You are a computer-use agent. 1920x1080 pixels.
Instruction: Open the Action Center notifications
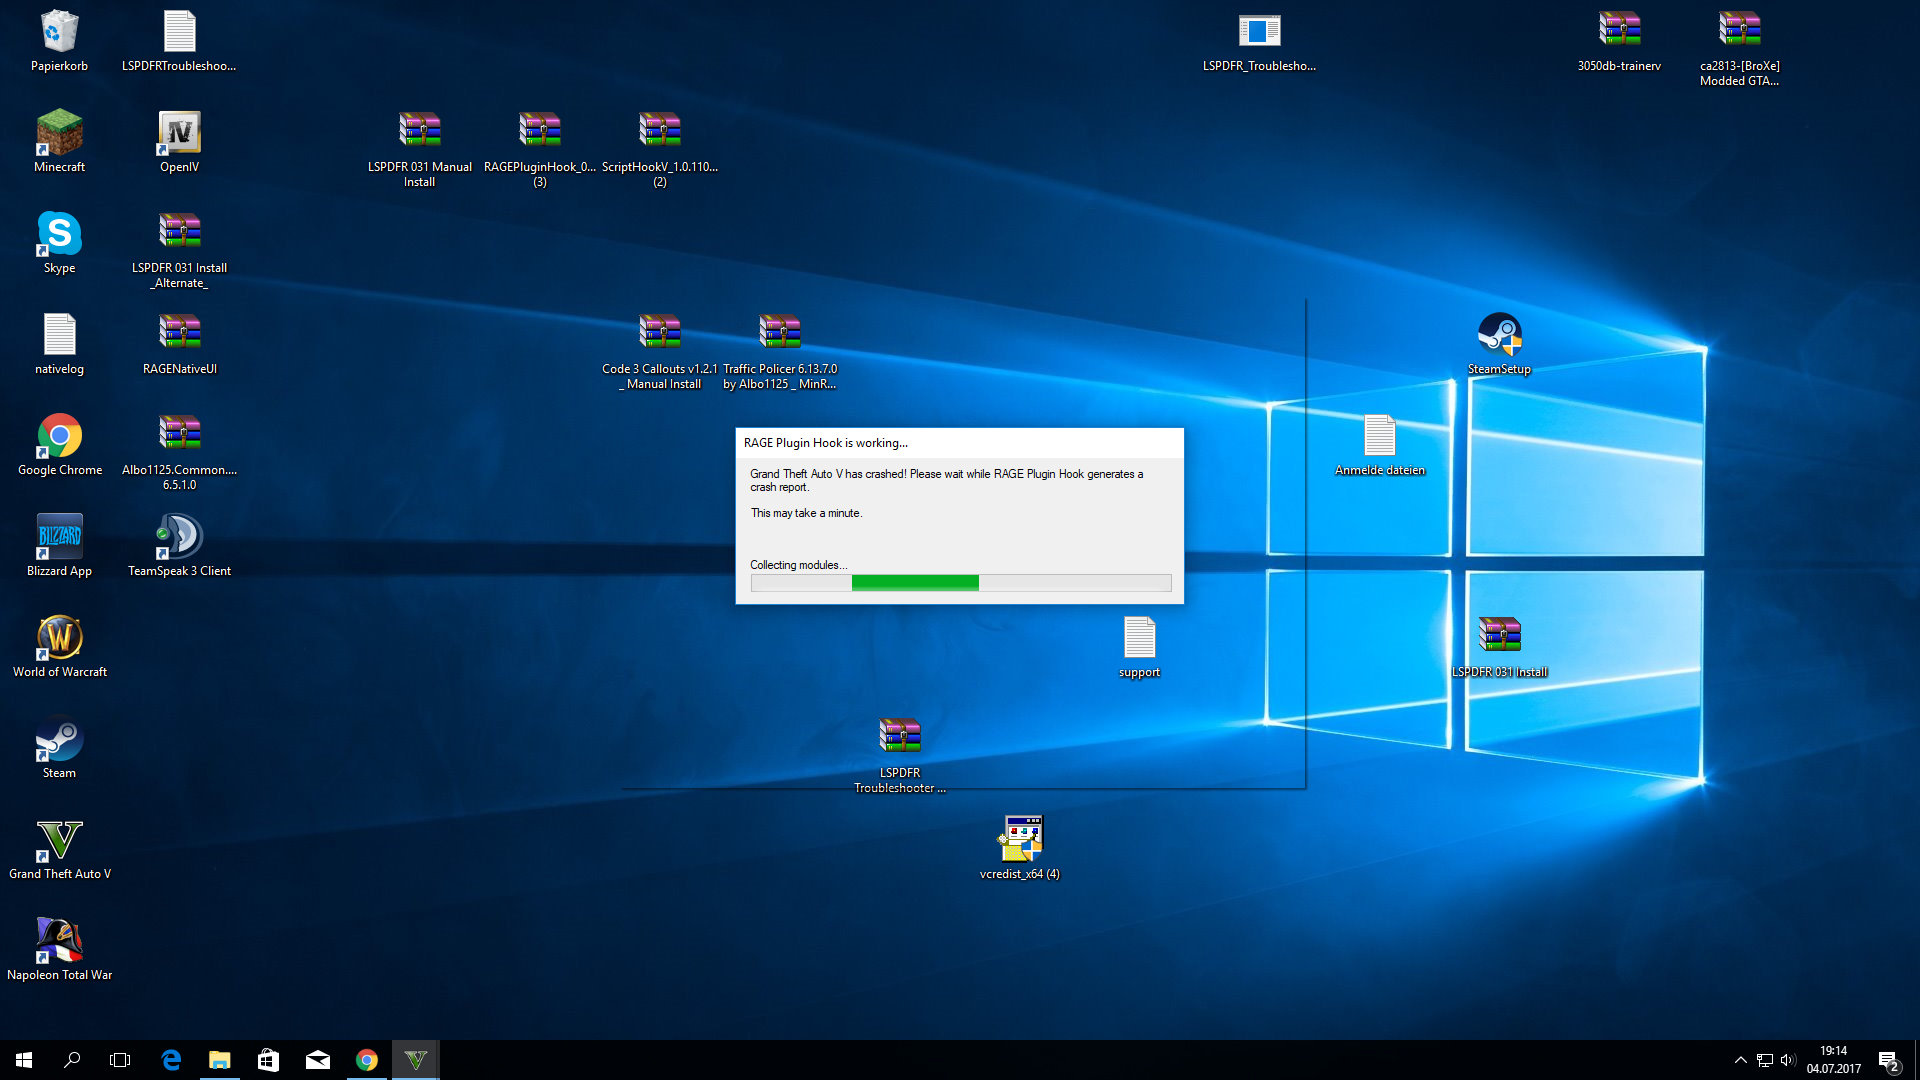pyautogui.click(x=1888, y=1060)
